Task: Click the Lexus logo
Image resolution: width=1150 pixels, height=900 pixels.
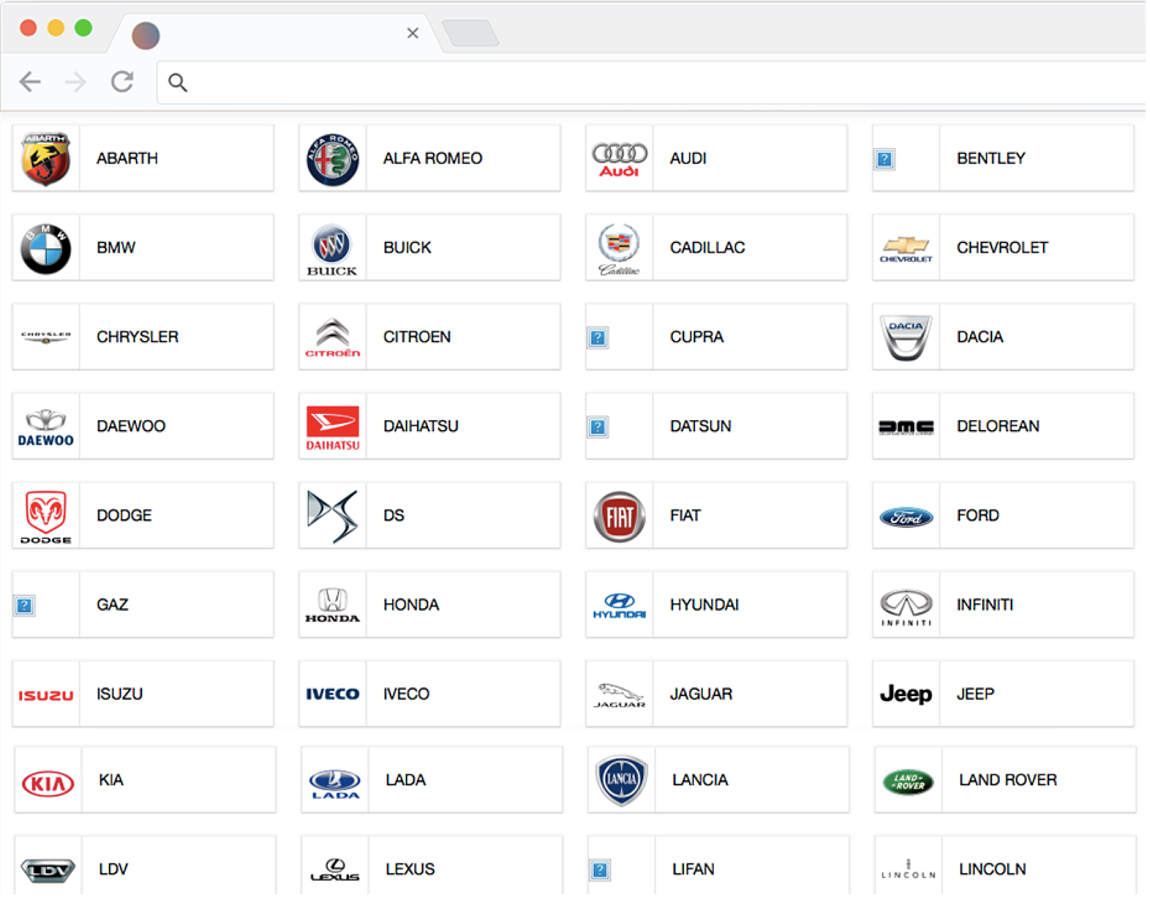Action: (x=335, y=870)
